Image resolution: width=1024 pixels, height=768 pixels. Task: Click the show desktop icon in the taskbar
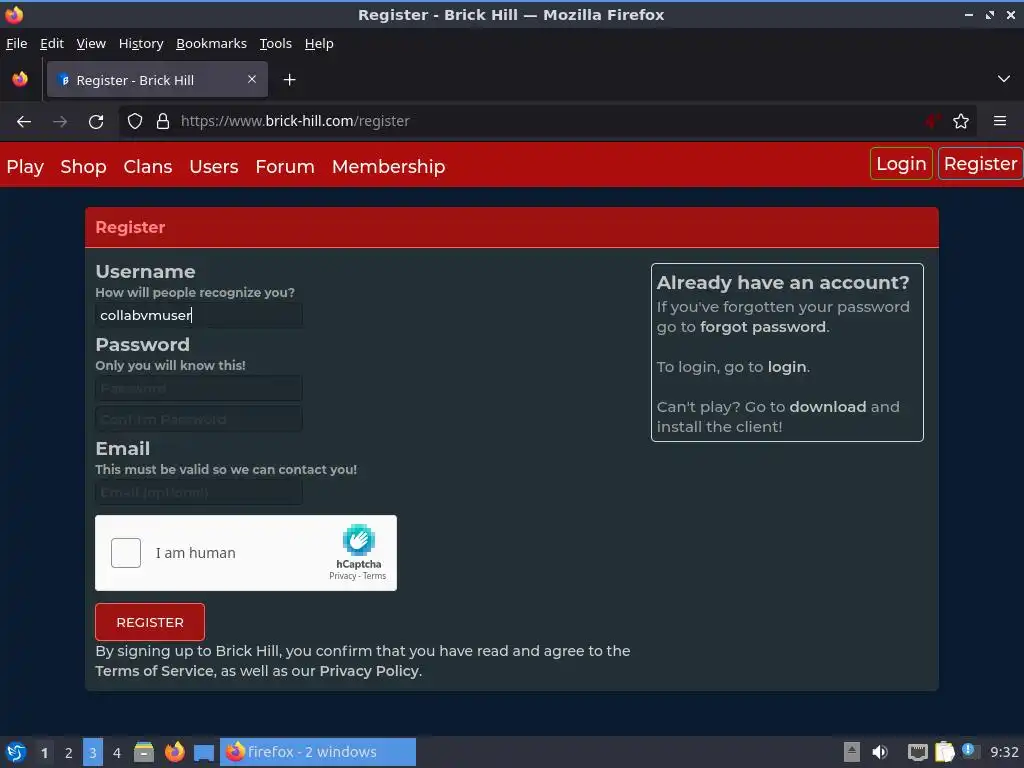[x=204, y=752]
